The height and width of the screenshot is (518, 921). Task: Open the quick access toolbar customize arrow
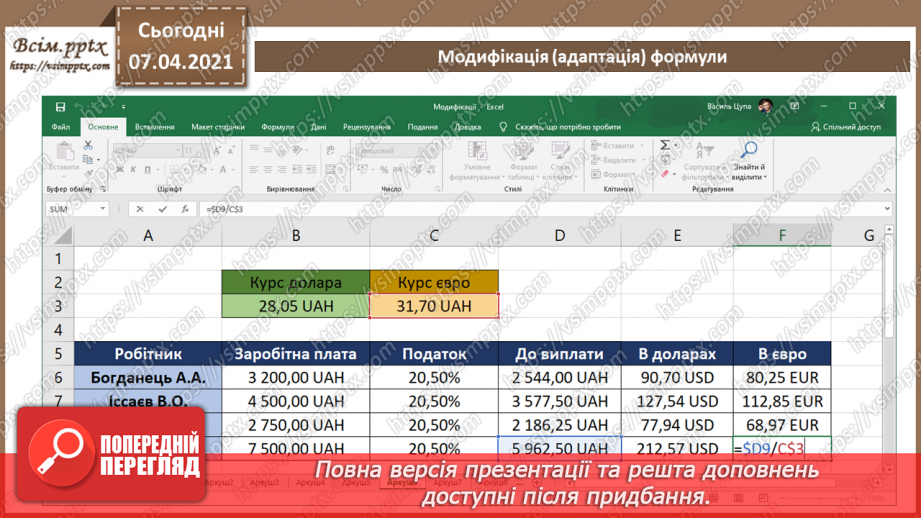(123, 107)
